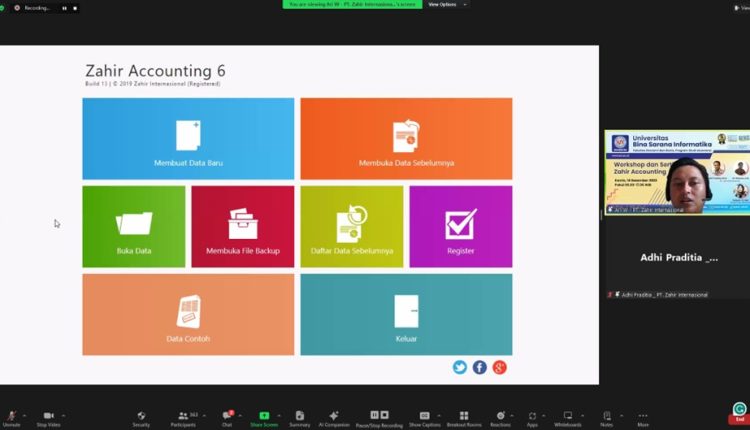The image size is (750, 430).
Task: Click the red End meeting button
Action: tap(739, 419)
